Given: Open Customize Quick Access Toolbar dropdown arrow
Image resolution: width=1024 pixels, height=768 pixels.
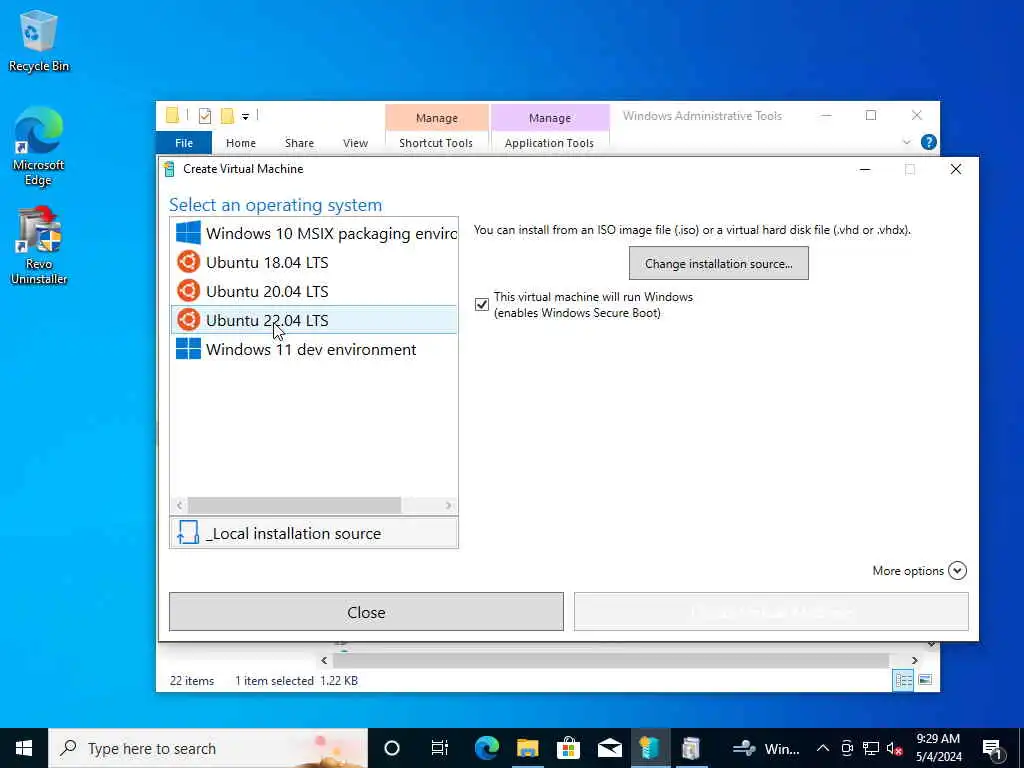Looking at the screenshot, I should [x=246, y=117].
